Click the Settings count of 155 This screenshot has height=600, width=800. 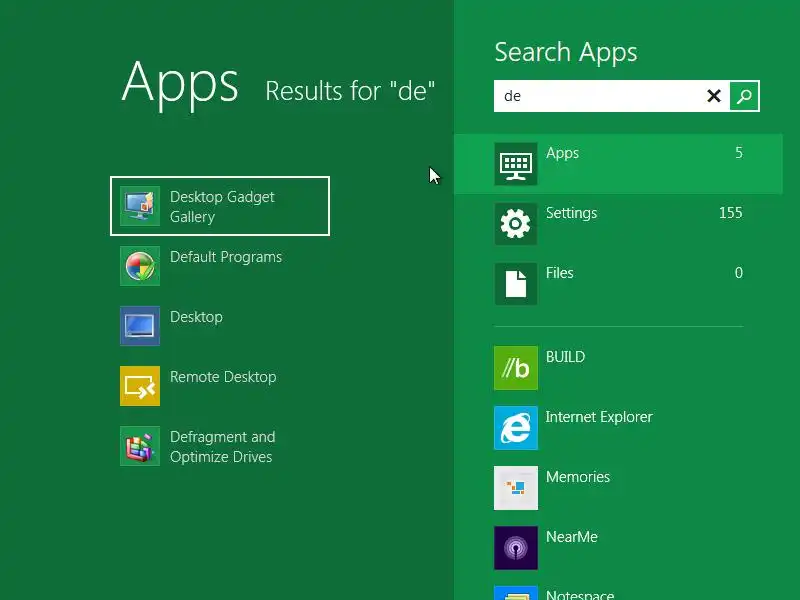click(731, 213)
